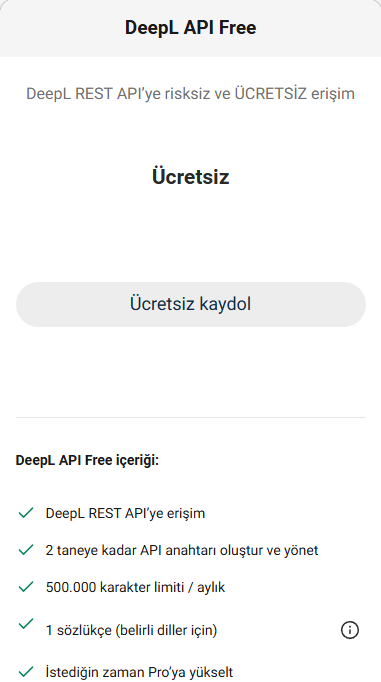The image size is (381, 682).
Task: Click the Ücretsiz kaydol button
Action: point(190,304)
